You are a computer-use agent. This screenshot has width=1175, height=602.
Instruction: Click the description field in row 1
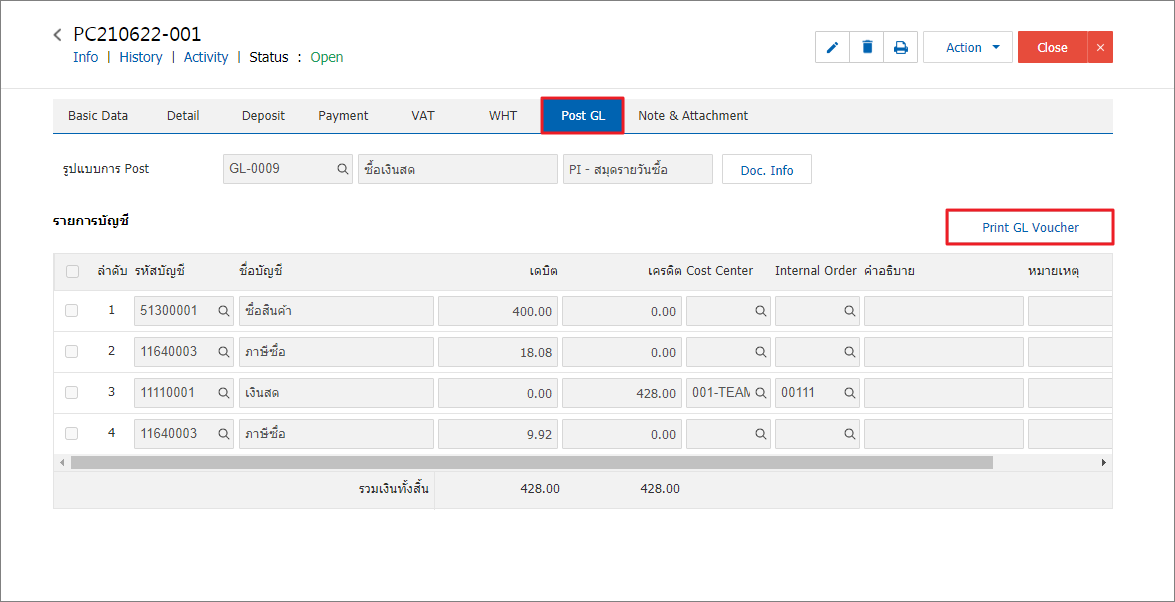click(x=943, y=311)
